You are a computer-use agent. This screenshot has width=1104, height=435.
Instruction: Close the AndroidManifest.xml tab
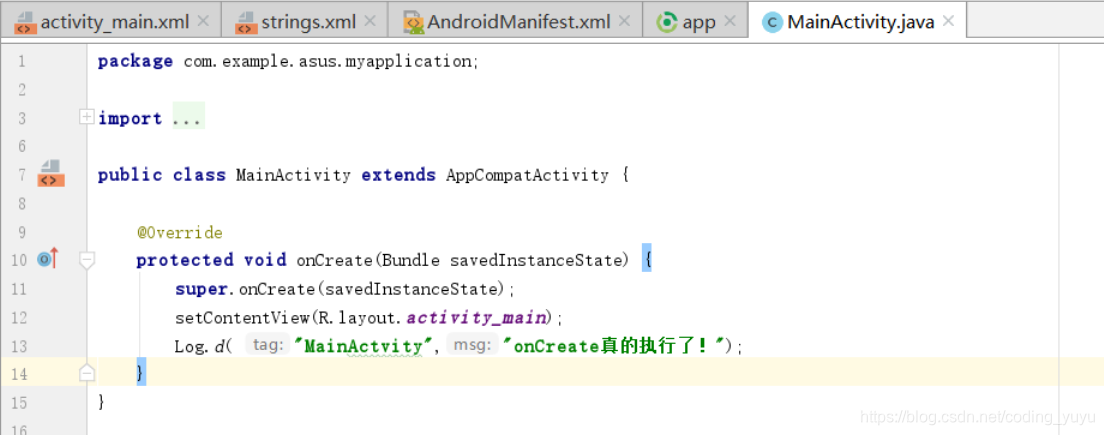[625, 21]
